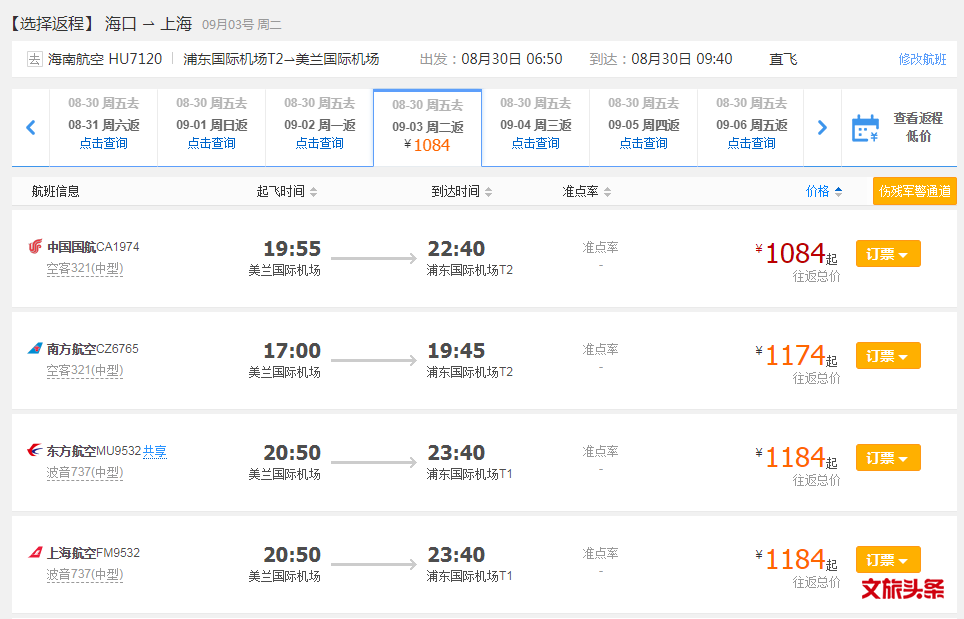Viewport: 964px width, 619px height.
Task: Click 南方航空CZ6765 flight name
Action: [93, 349]
